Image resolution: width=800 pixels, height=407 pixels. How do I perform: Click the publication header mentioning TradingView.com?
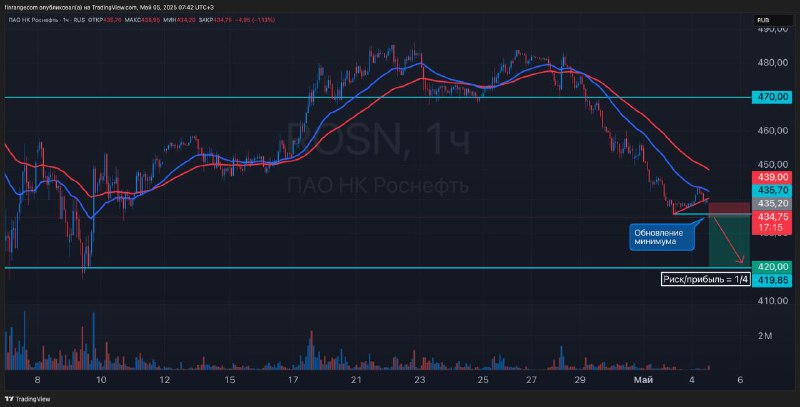(109, 8)
